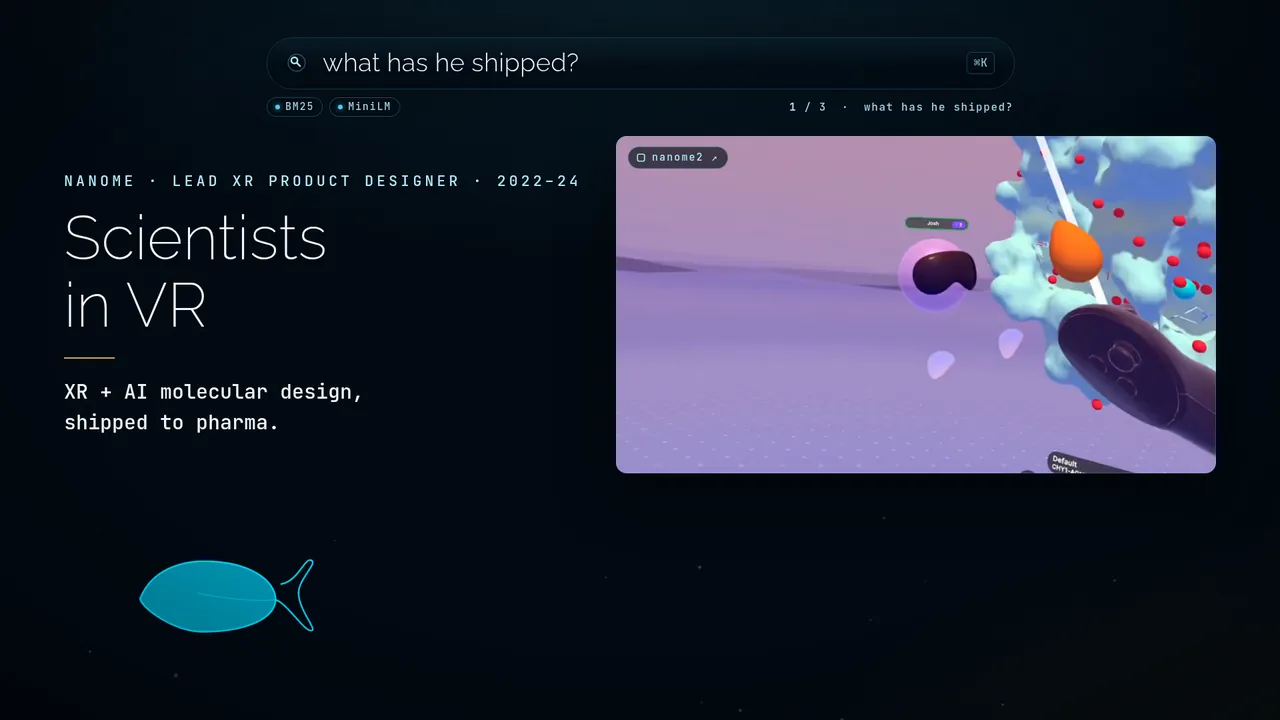Image resolution: width=1280 pixels, height=720 pixels.
Task: Click the magnifying glass search icon
Action: point(296,63)
